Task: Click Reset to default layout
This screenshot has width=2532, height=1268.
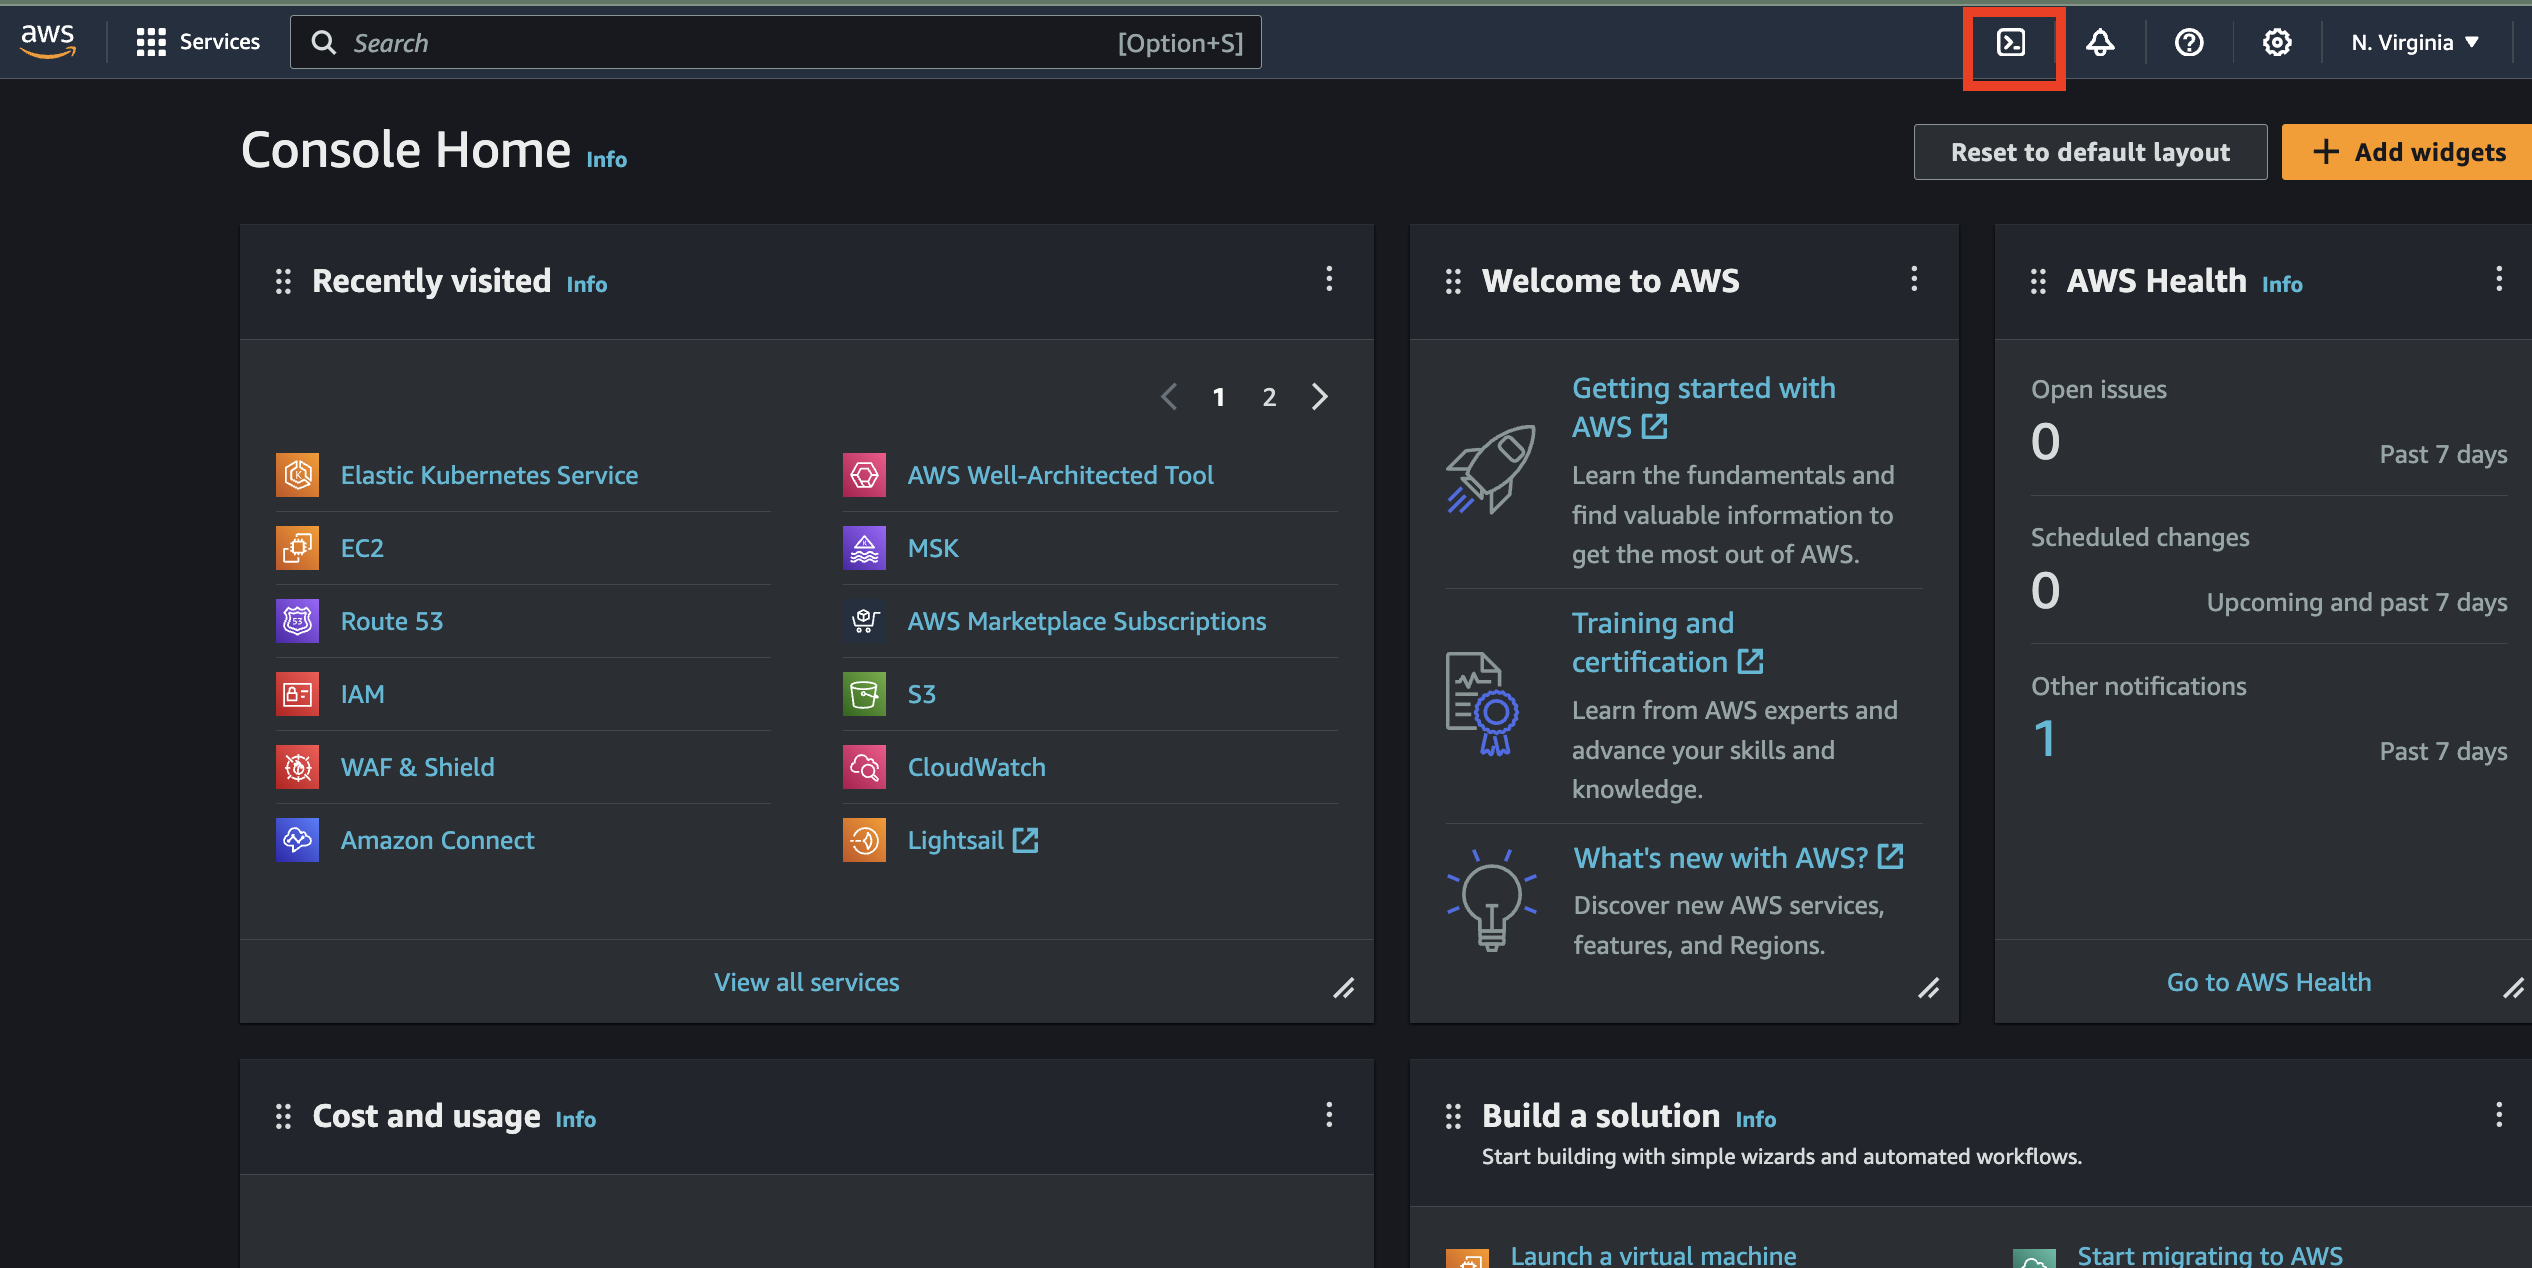Action: point(2089,151)
